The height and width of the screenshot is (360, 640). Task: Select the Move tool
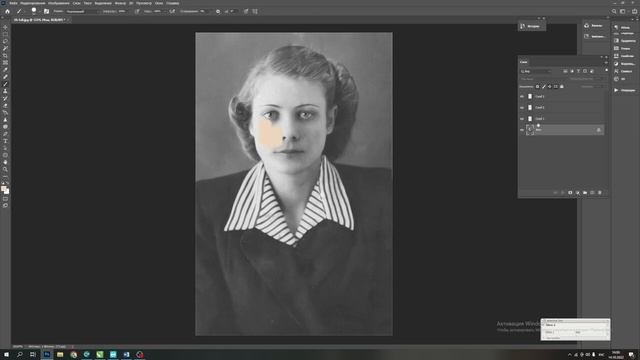5,27
